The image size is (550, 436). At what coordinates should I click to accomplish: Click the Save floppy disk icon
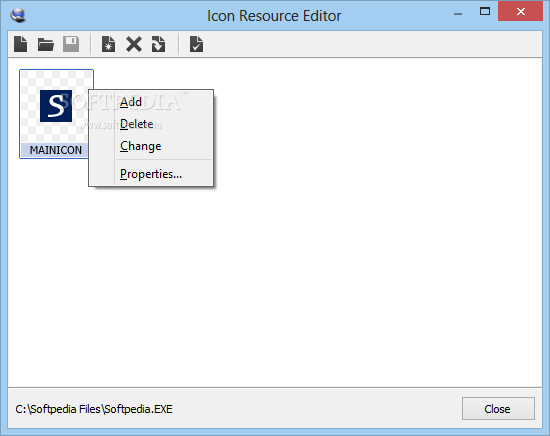coord(71,44)
